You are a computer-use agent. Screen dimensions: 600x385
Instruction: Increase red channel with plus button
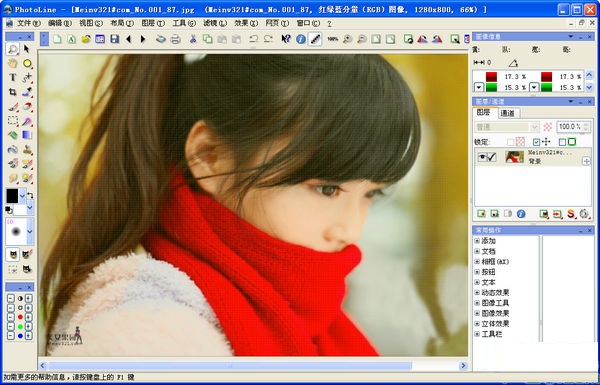pos(28,317)
